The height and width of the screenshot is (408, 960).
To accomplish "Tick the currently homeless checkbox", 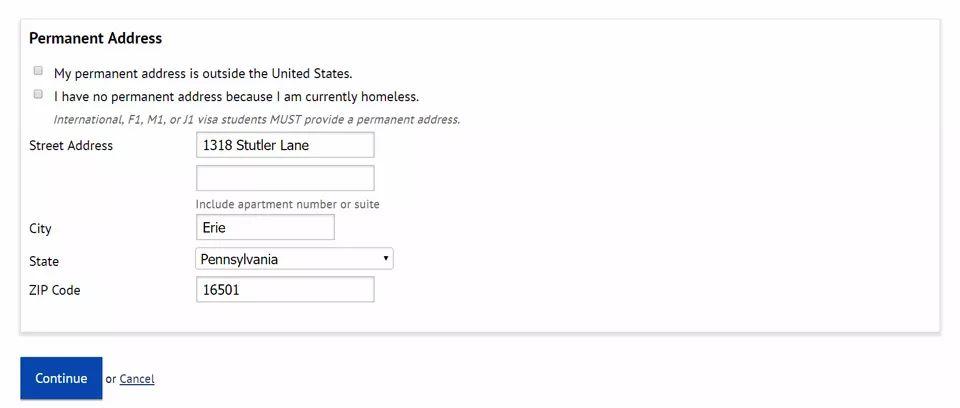I will pos(38,95).
